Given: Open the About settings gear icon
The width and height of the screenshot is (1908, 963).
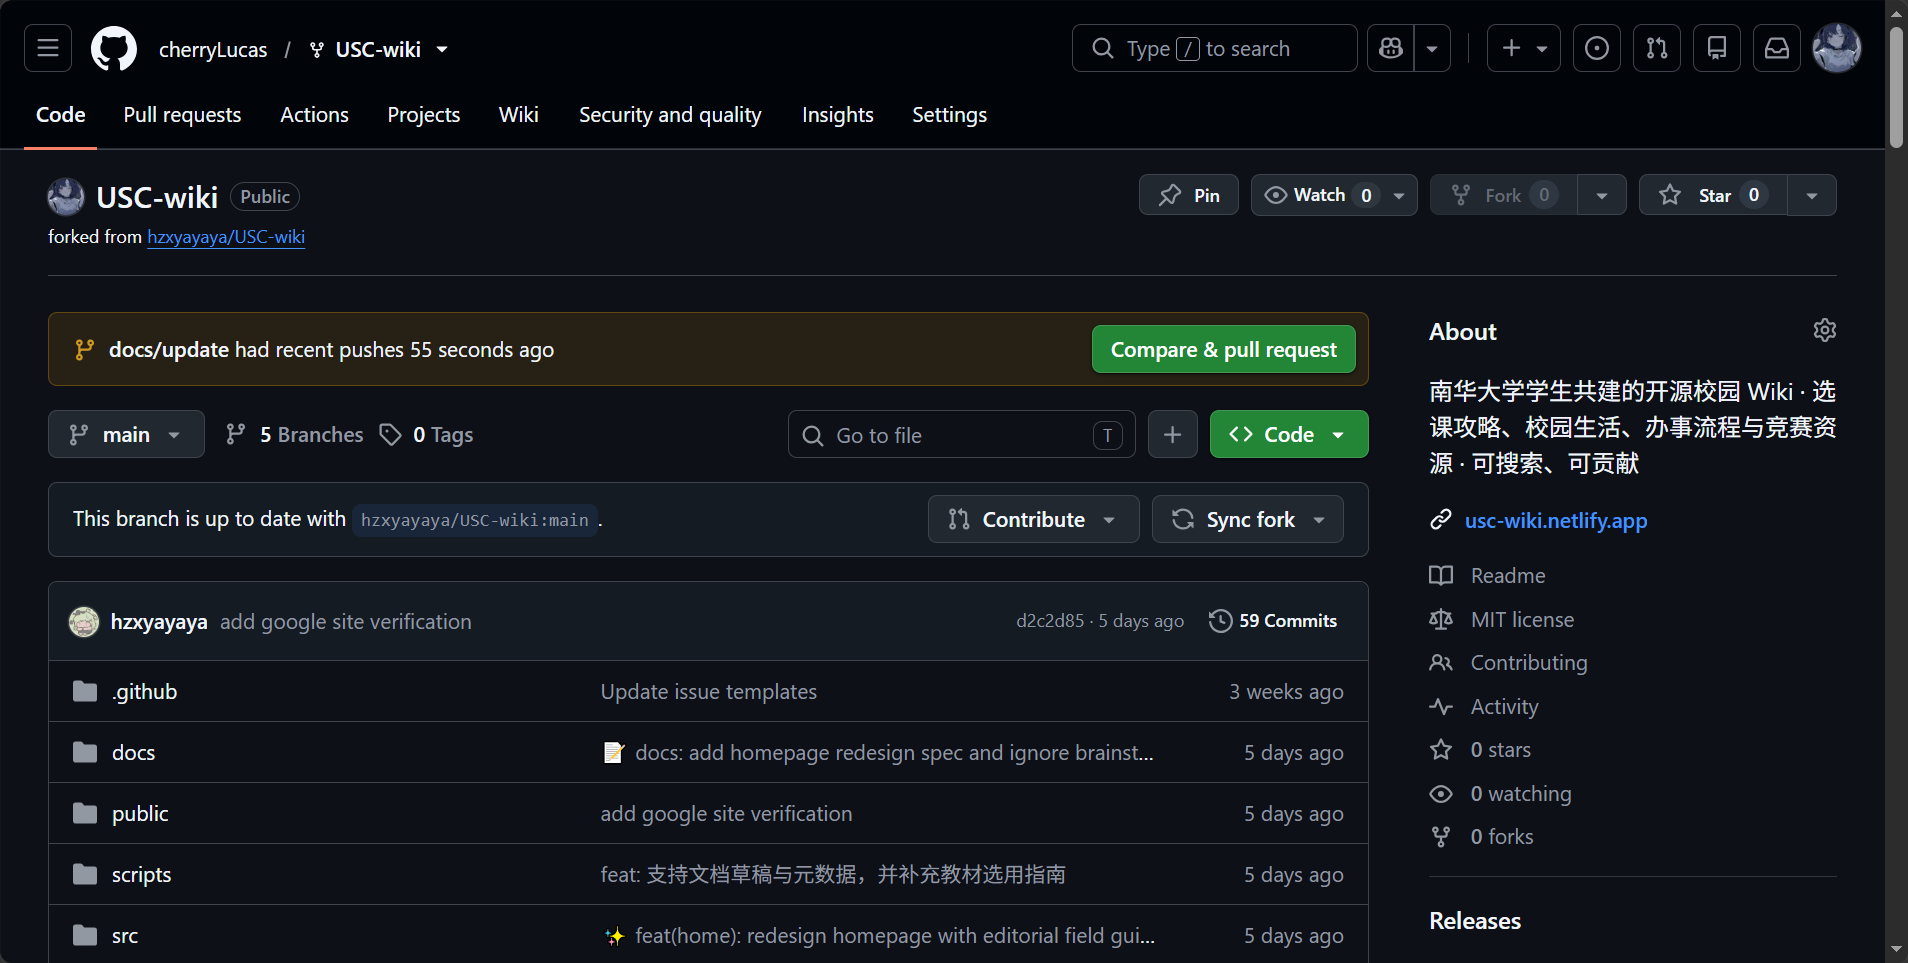Looking at the screenshot, I should [1825, 331].
